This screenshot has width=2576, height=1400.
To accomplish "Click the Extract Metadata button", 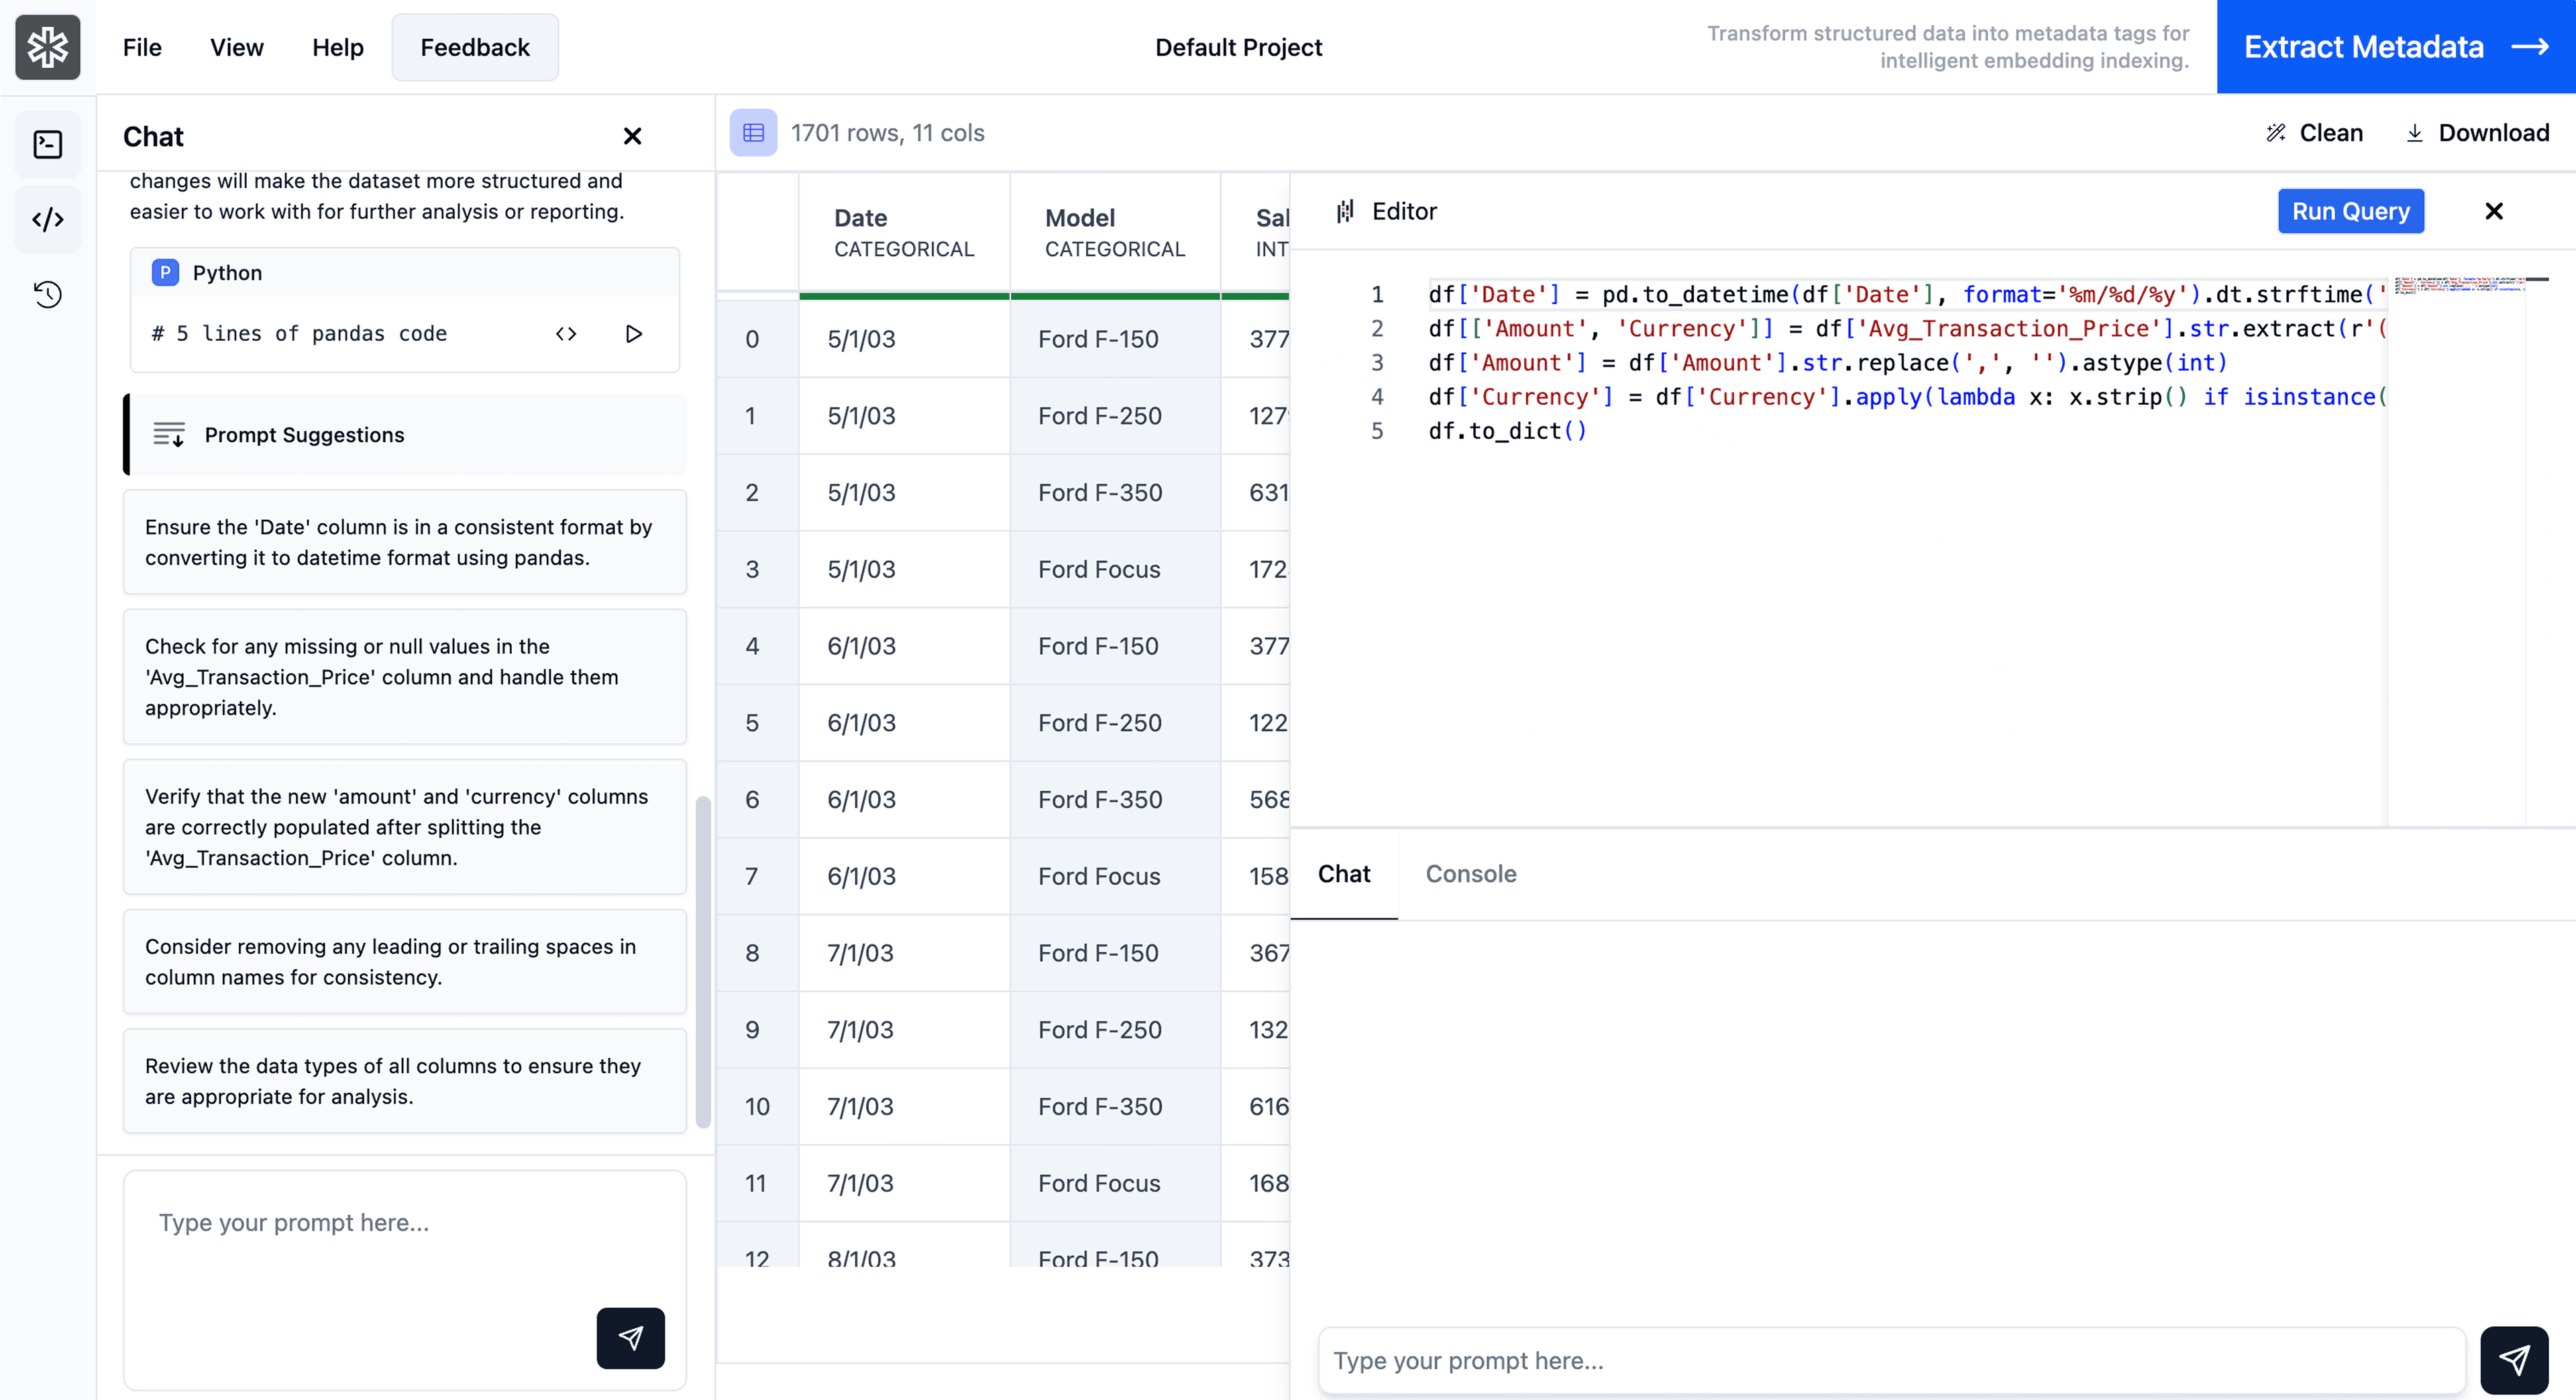I will (x=2396, y=47).
